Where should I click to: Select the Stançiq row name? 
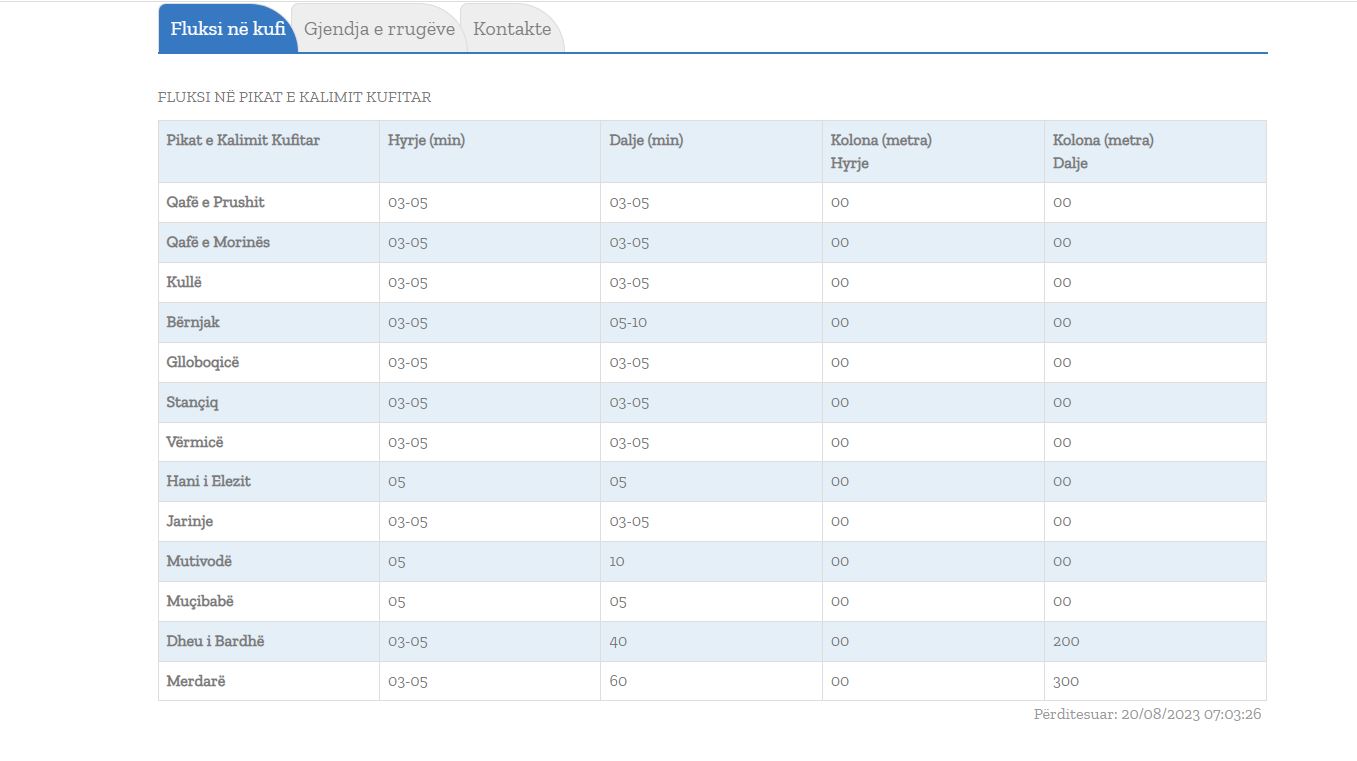pos(192,402)
